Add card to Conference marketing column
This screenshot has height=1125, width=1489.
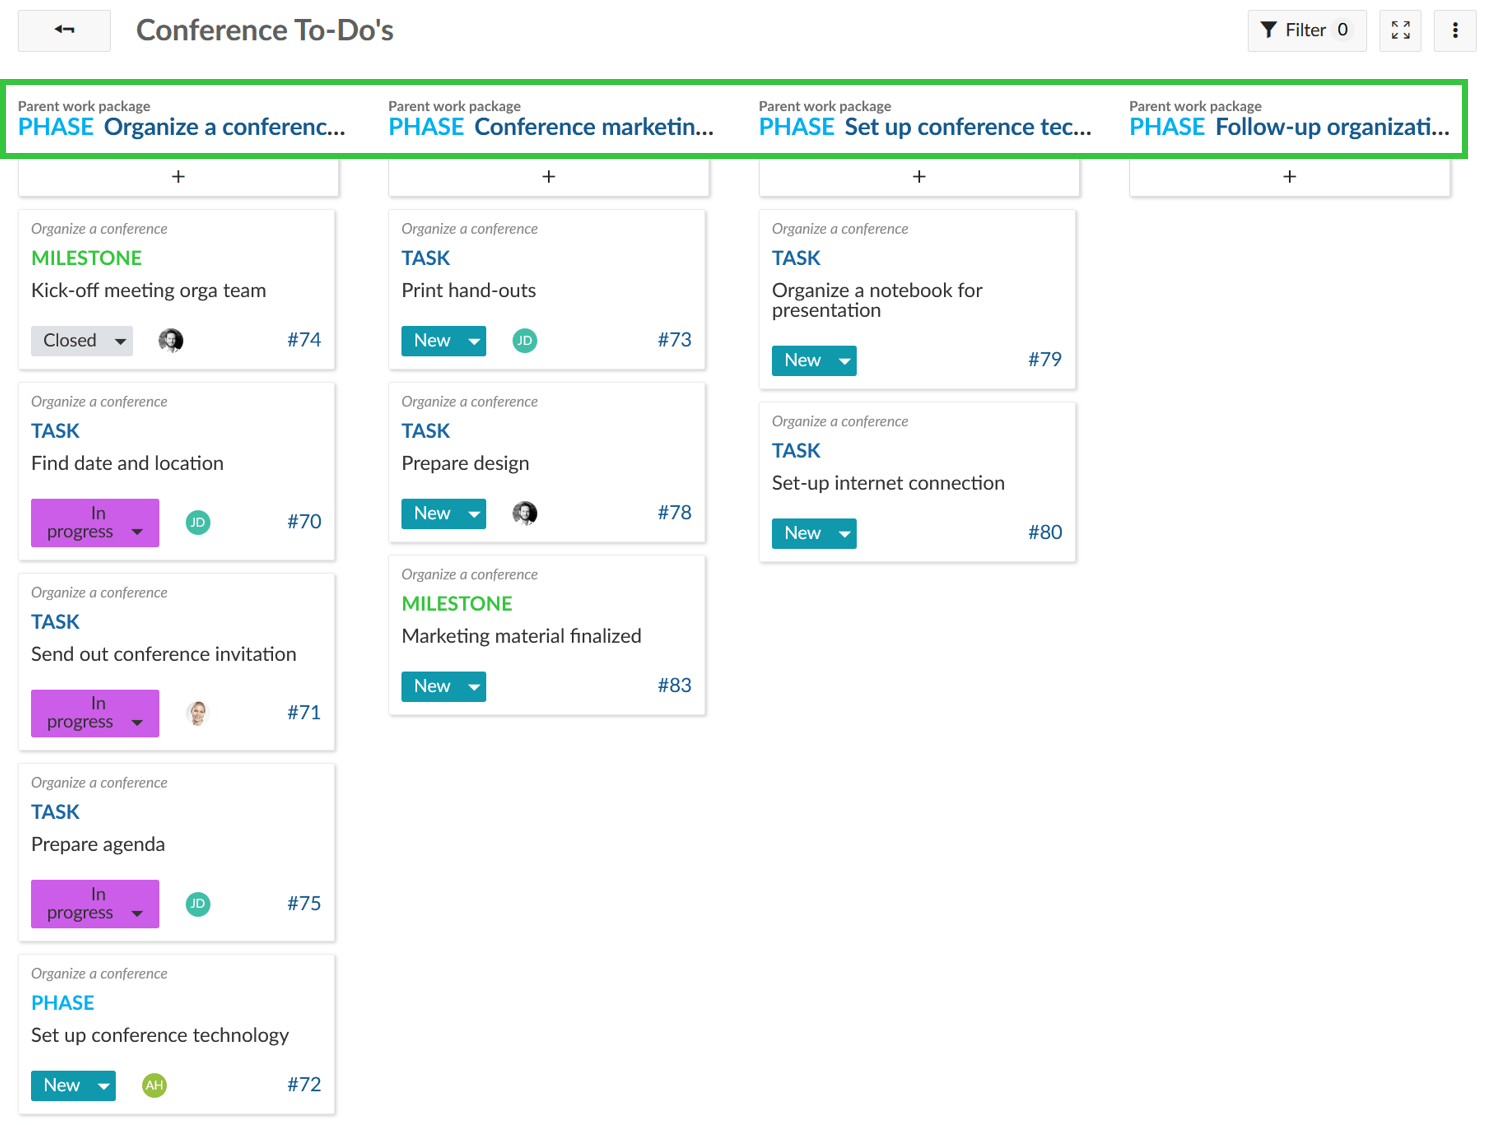548,177
